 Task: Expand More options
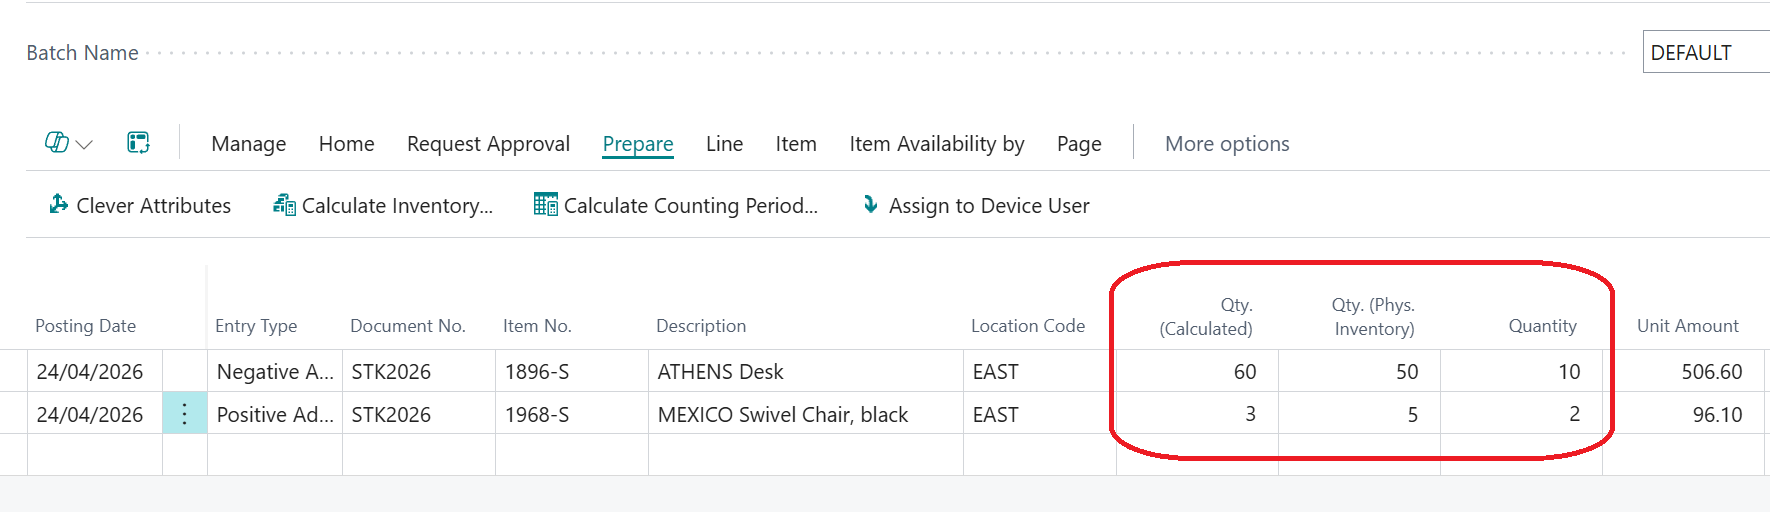coord(1227,144)
